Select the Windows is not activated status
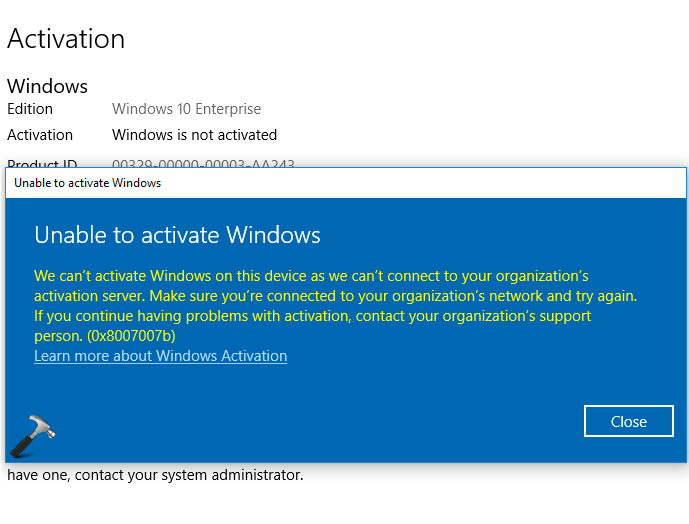The image size is (689, 524). pos(194,135)
